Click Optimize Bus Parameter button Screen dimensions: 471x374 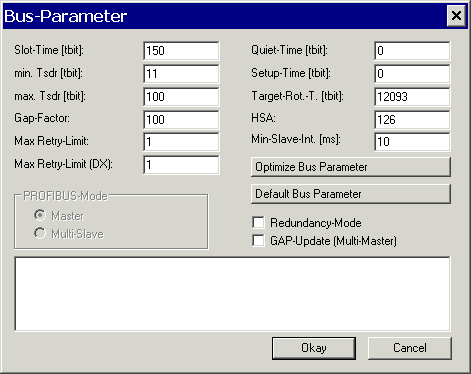click(x=351, y=167)
